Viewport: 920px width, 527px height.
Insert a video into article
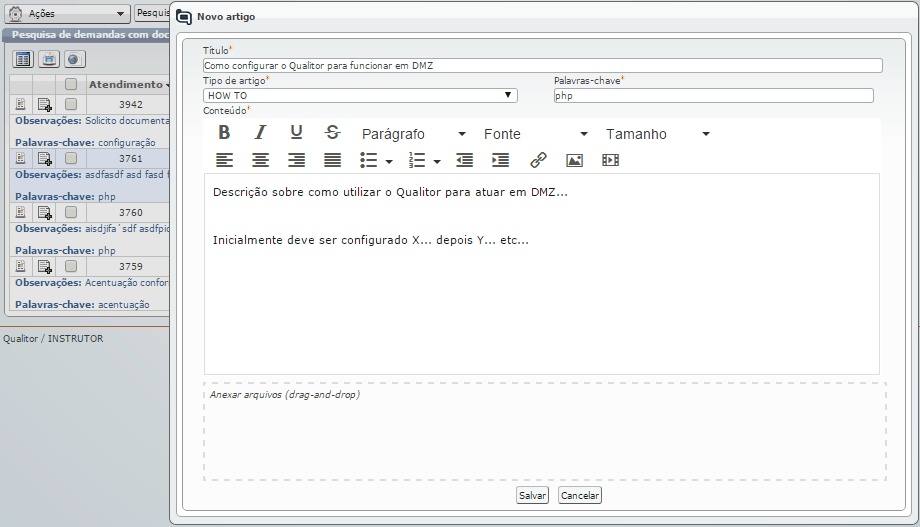pos(611,160)
